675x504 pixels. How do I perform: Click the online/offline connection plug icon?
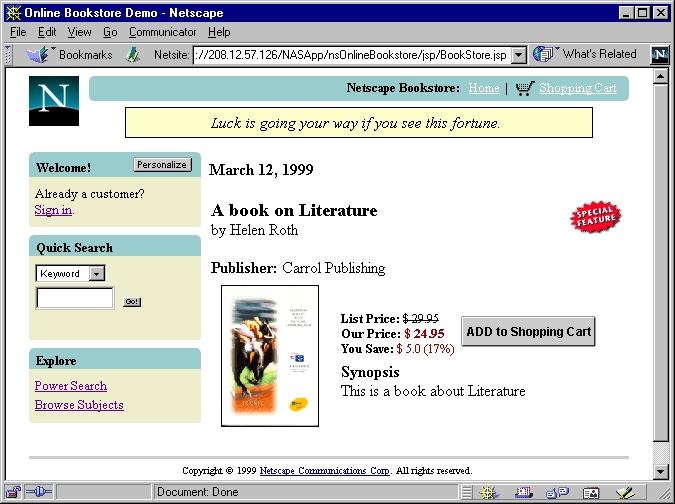(x=38, y=492)
